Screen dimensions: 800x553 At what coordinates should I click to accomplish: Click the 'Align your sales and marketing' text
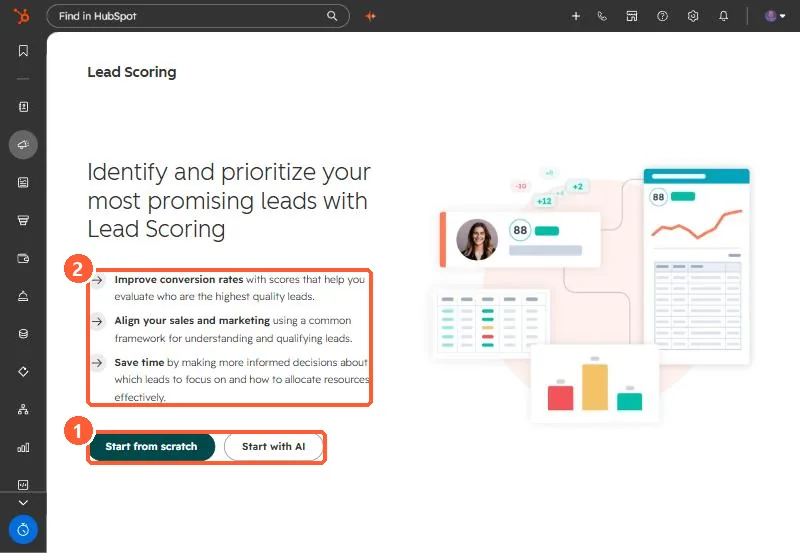pyautogui.click(x=192, y=320)
